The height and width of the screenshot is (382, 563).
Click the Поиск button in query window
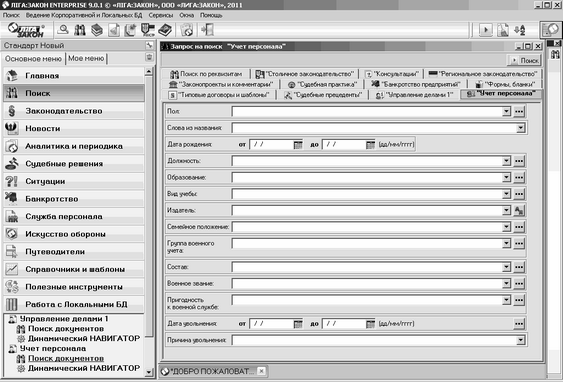pos(525,60)
